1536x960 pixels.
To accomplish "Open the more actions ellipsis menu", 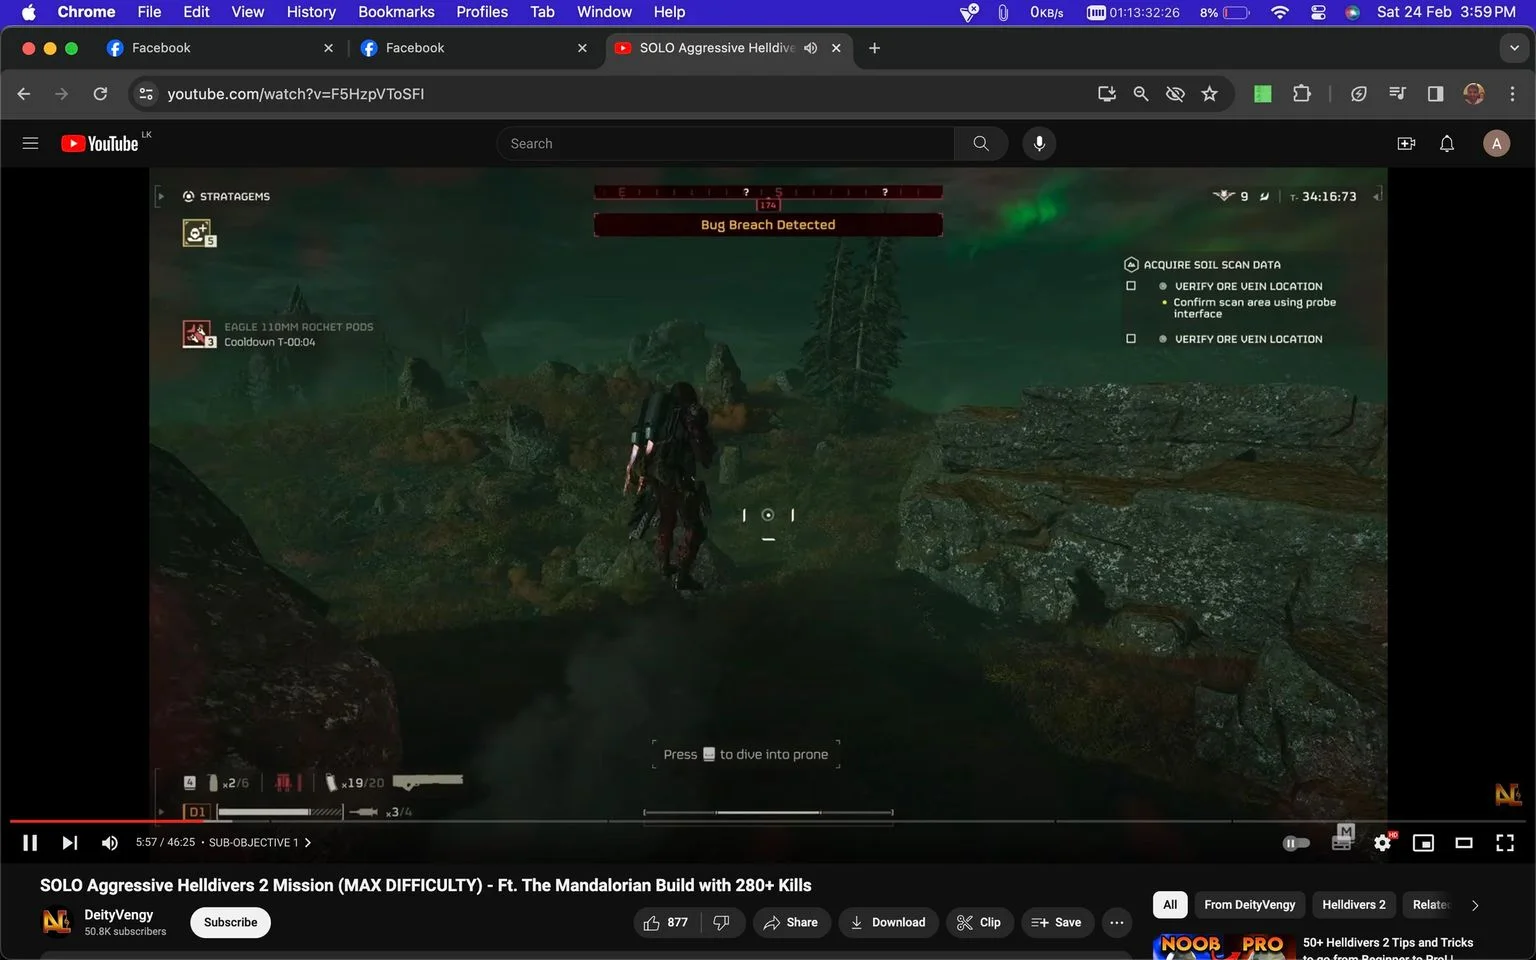I will tap(1117, 922).
